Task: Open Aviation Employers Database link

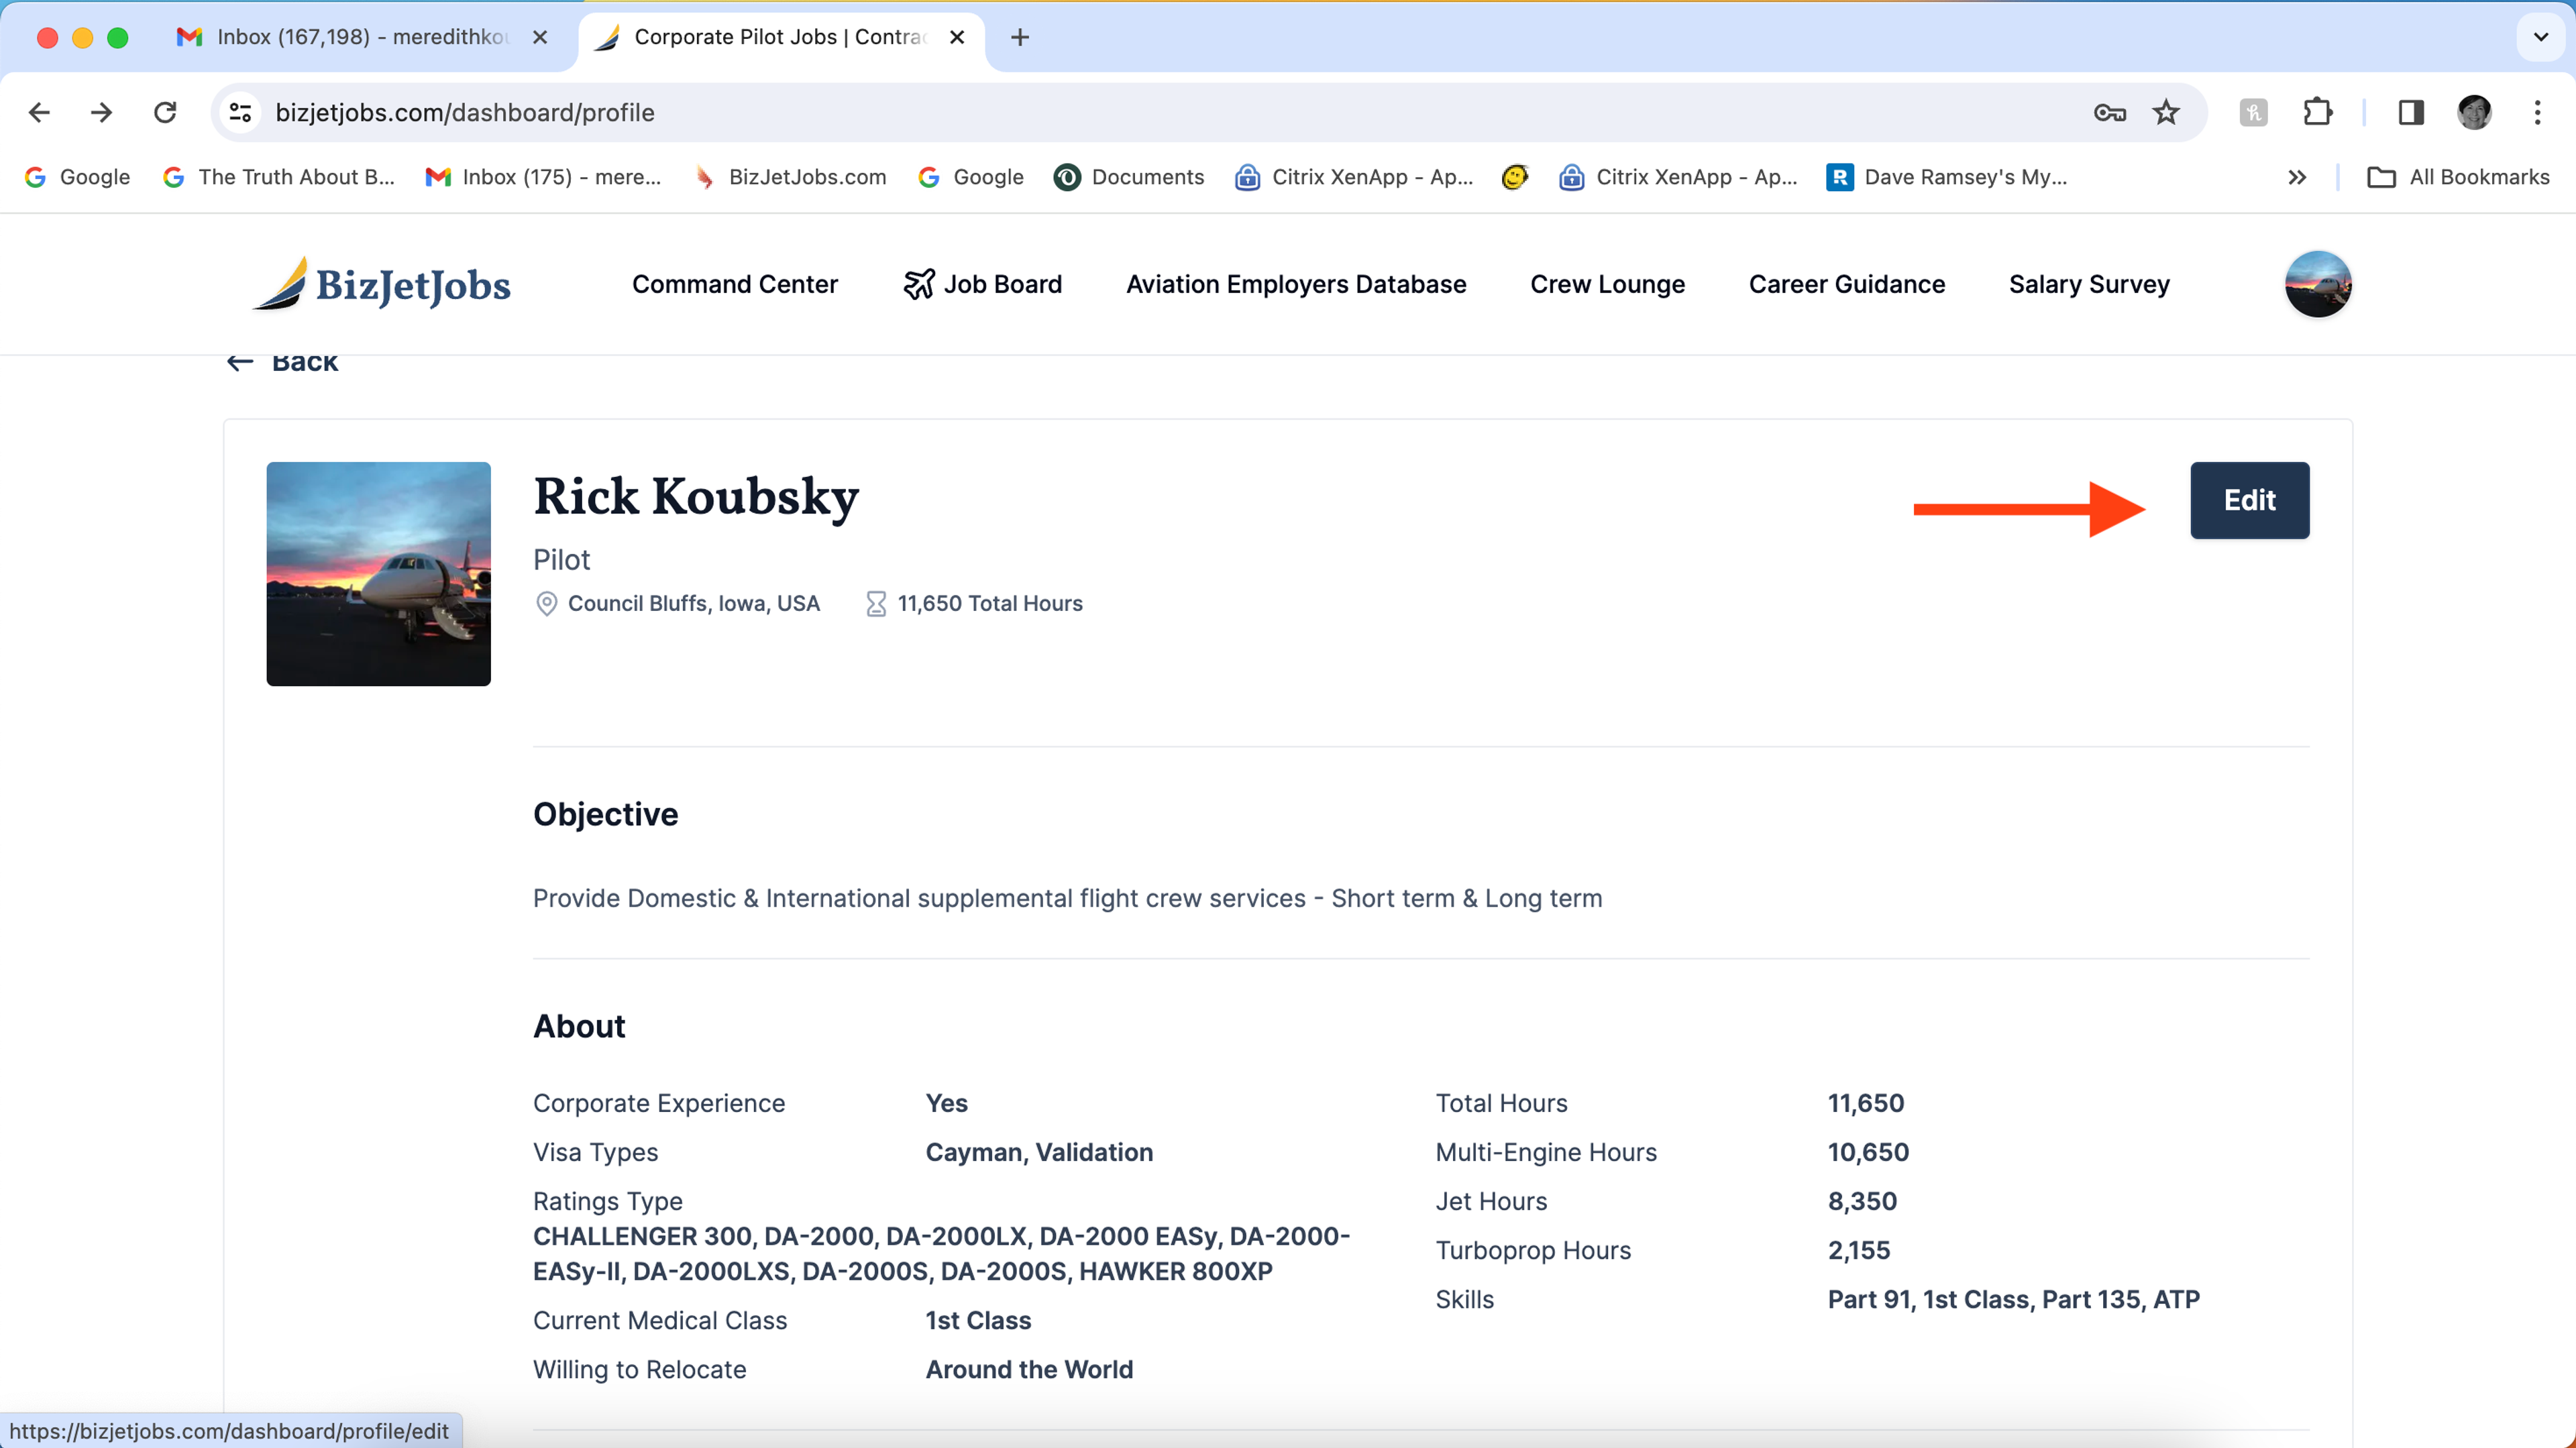Action: pos(1295,284)
